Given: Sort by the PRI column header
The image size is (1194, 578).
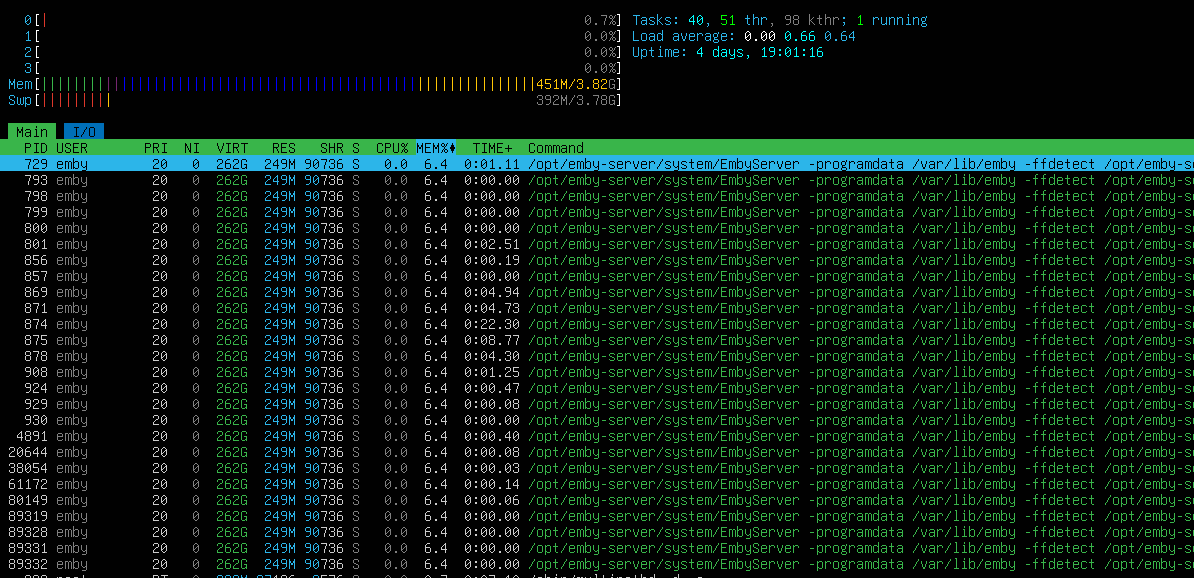Looking at the screenshot, I should coord(155,148).
